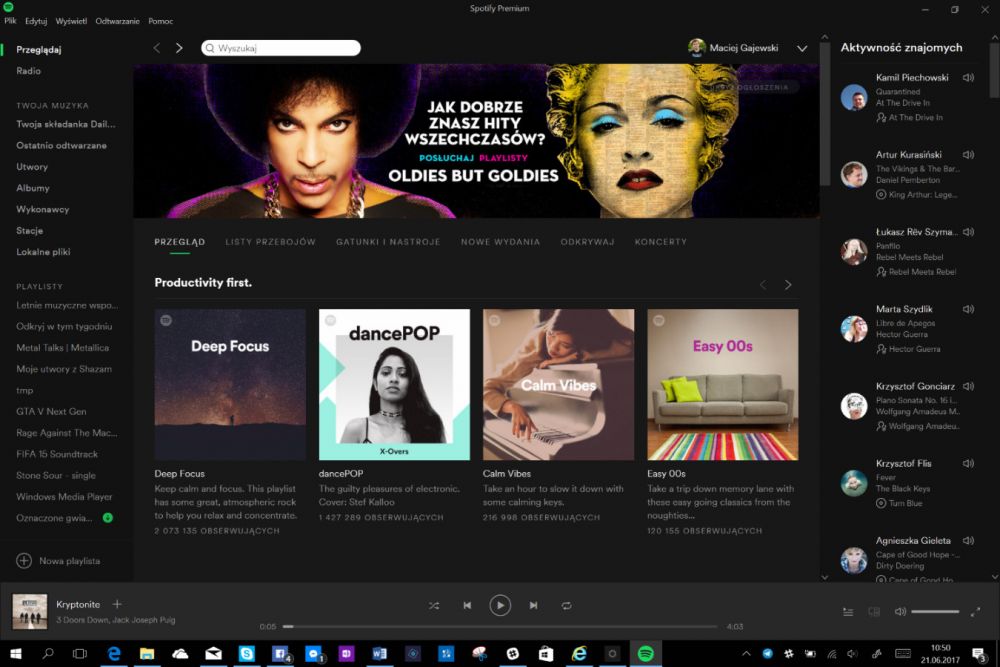Focus the Wyszukaj search field
The height and width of the screenshot is (667, 1000).
click(x=281, y=48)
